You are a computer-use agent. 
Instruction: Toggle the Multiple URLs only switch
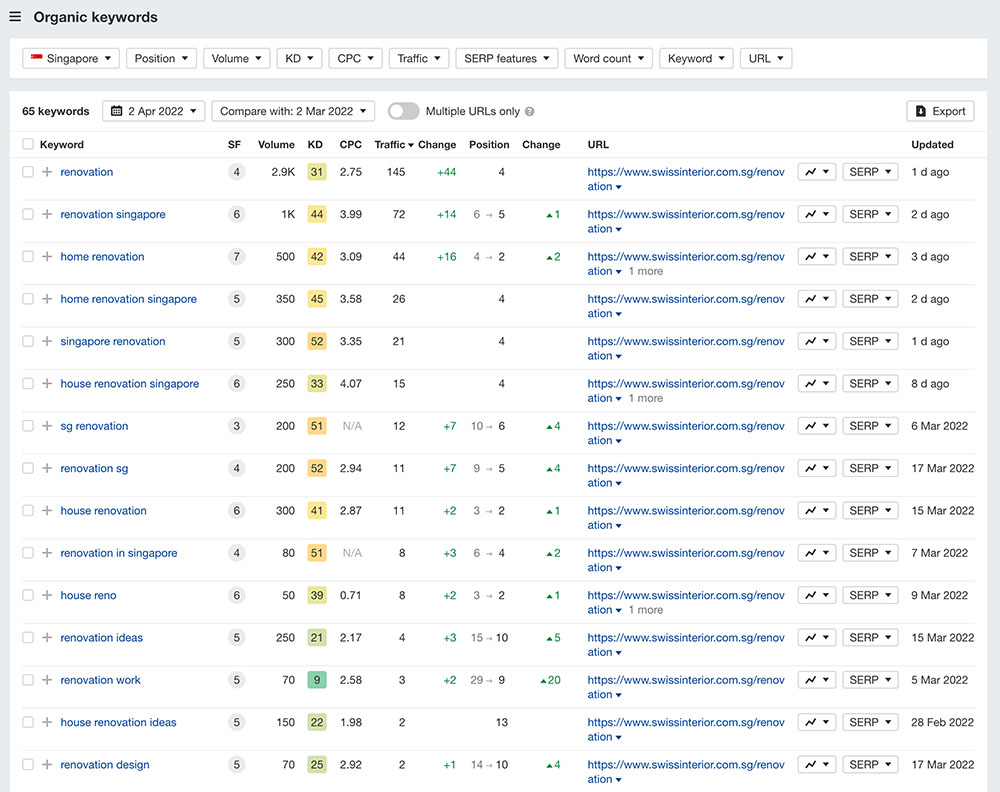(x=403, y=111)
